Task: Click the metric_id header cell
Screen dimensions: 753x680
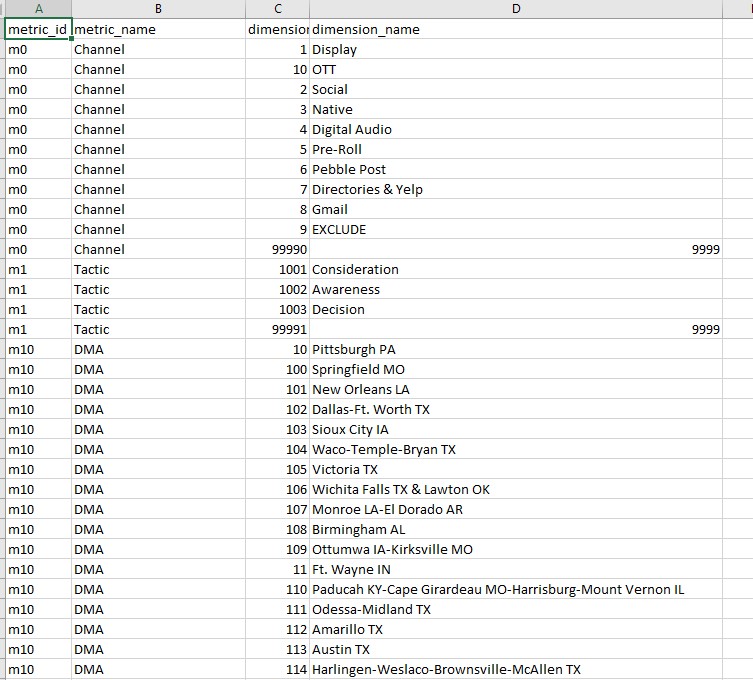Action: click(38, 29)
